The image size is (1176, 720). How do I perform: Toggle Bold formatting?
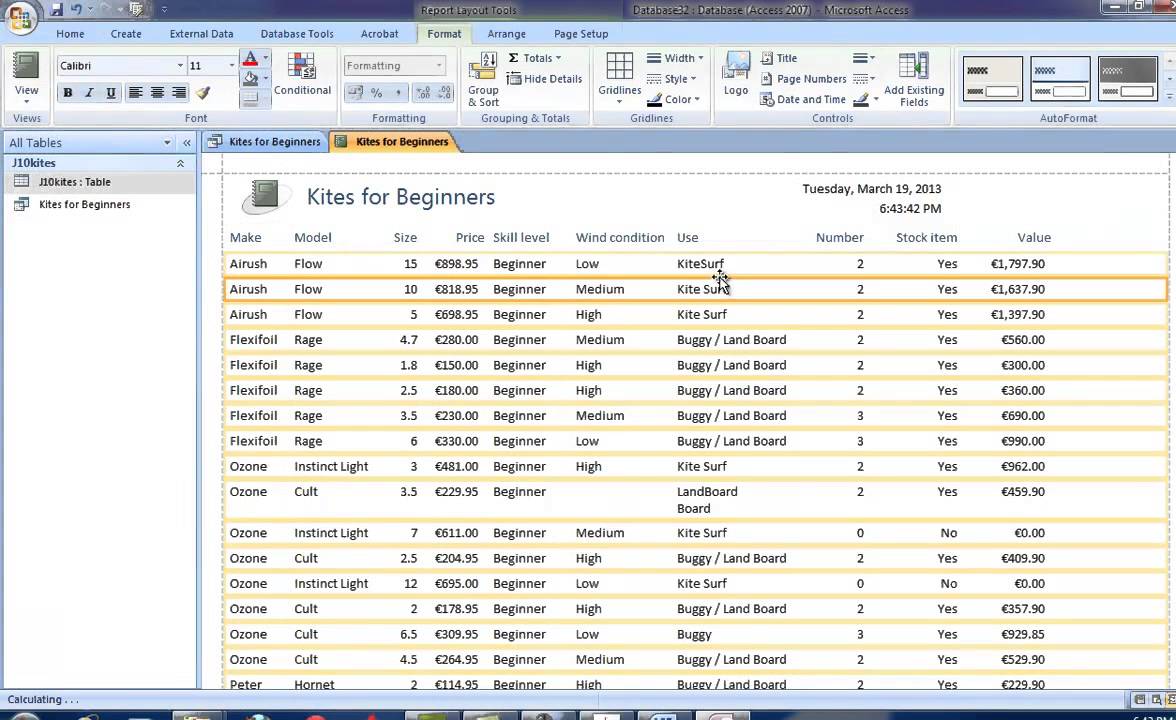click(68, 93)
